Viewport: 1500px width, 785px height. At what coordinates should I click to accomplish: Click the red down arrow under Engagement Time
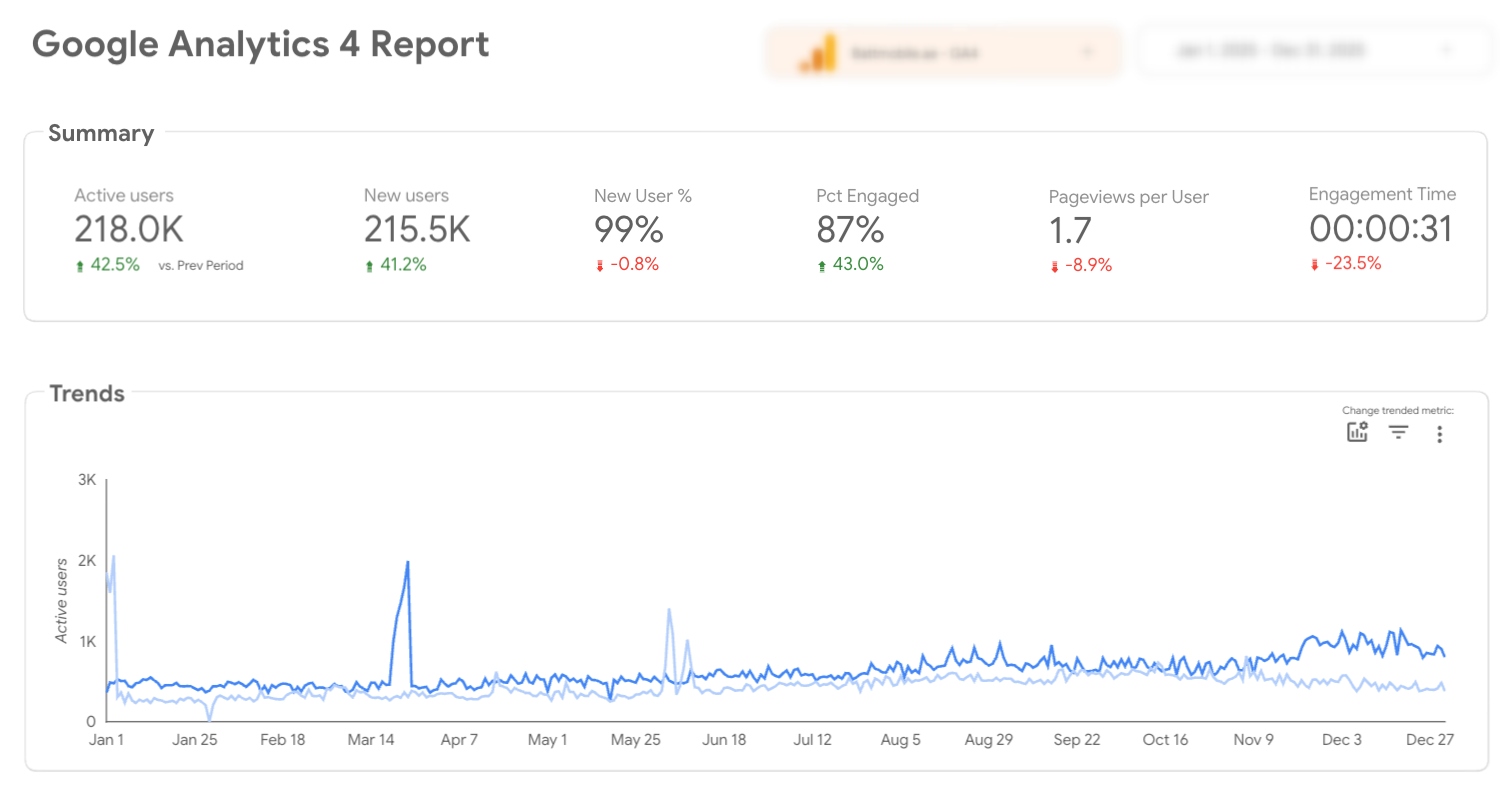[x=1315, y=264]
